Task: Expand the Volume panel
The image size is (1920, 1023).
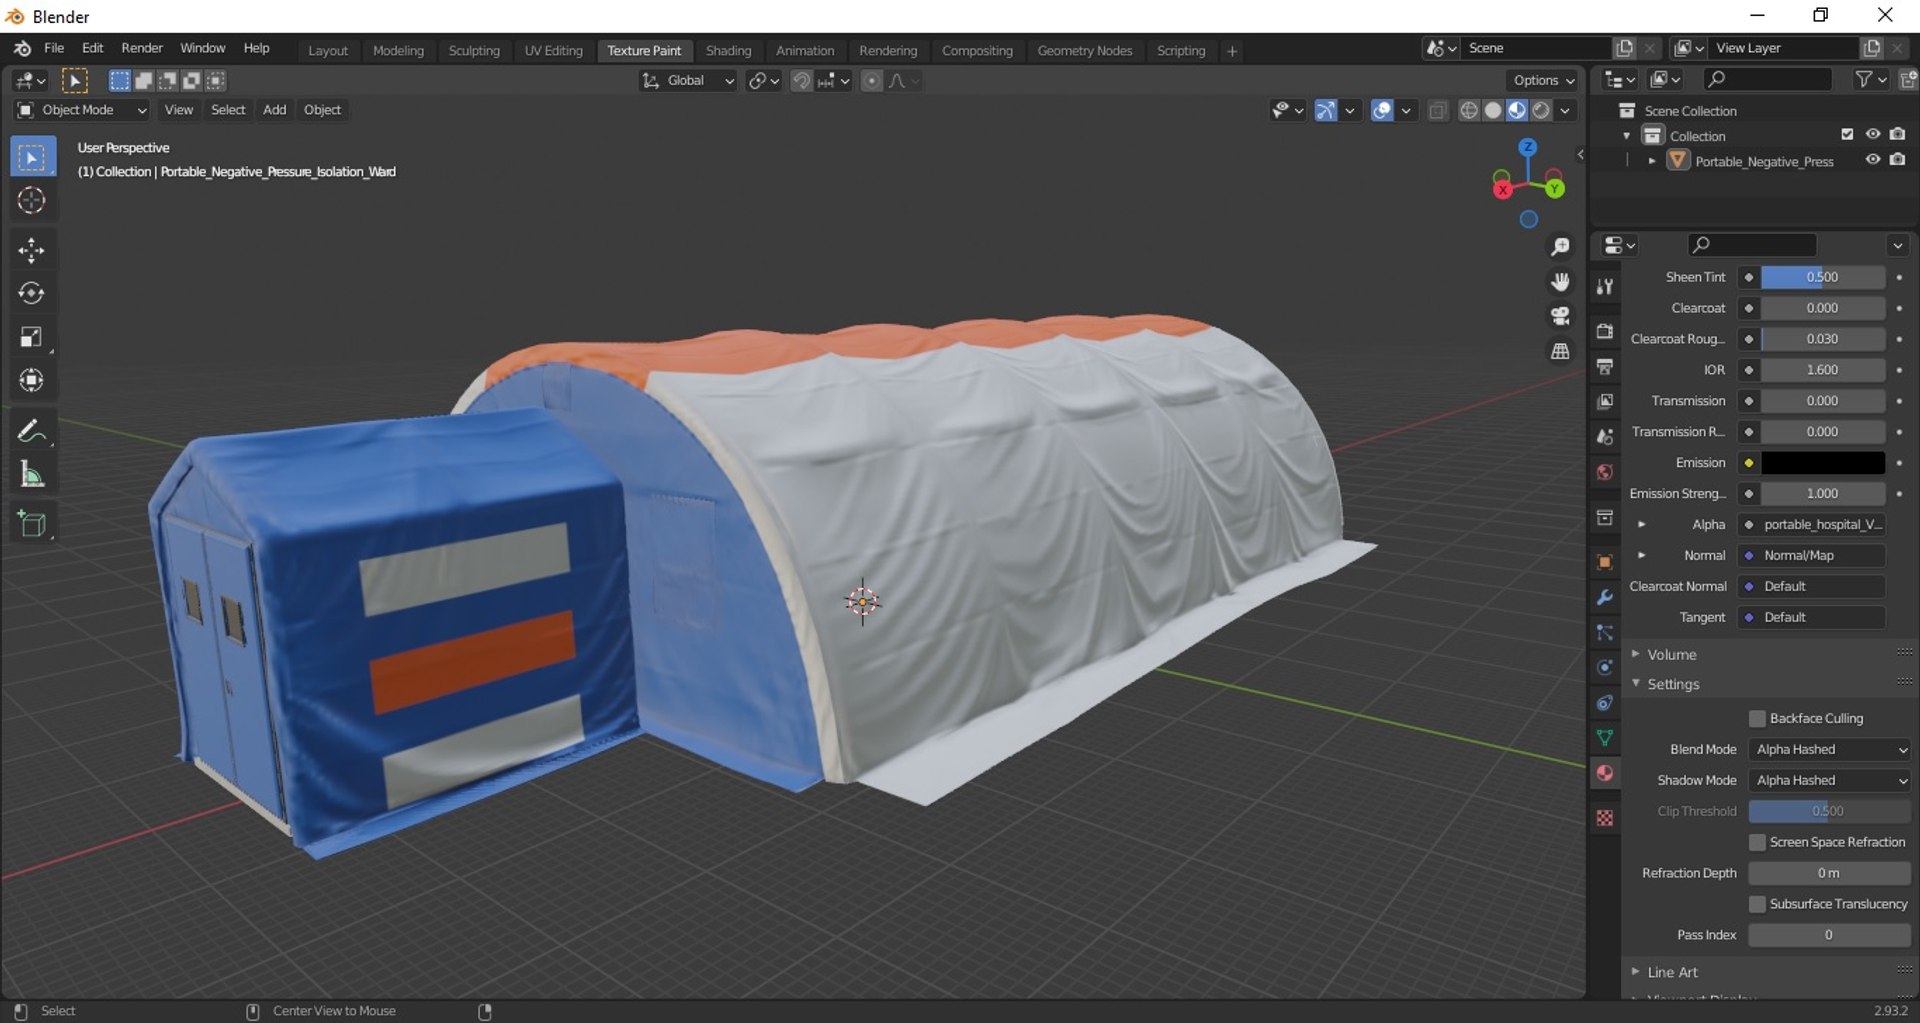Action: pos(1671,655)
